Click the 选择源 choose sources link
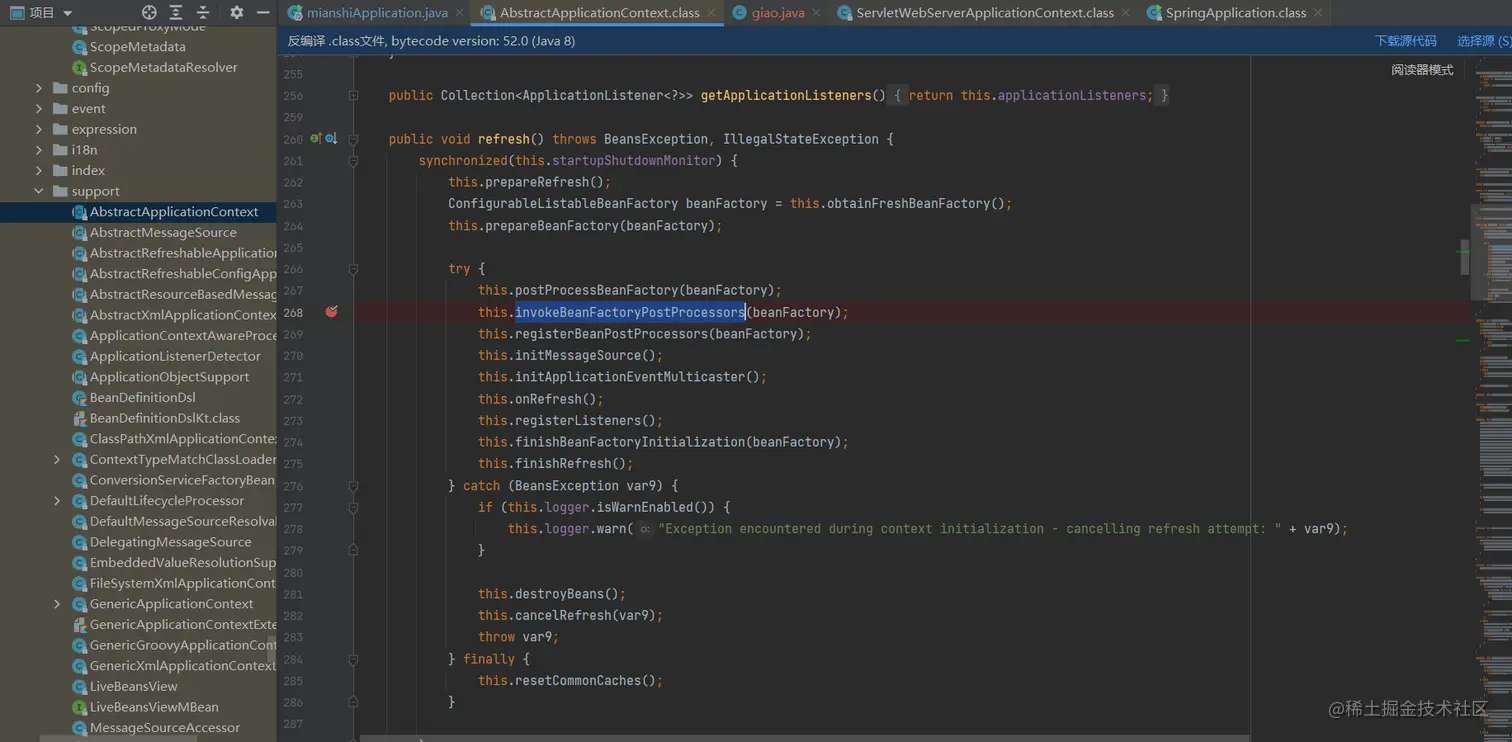 (x=1484, y=41)
